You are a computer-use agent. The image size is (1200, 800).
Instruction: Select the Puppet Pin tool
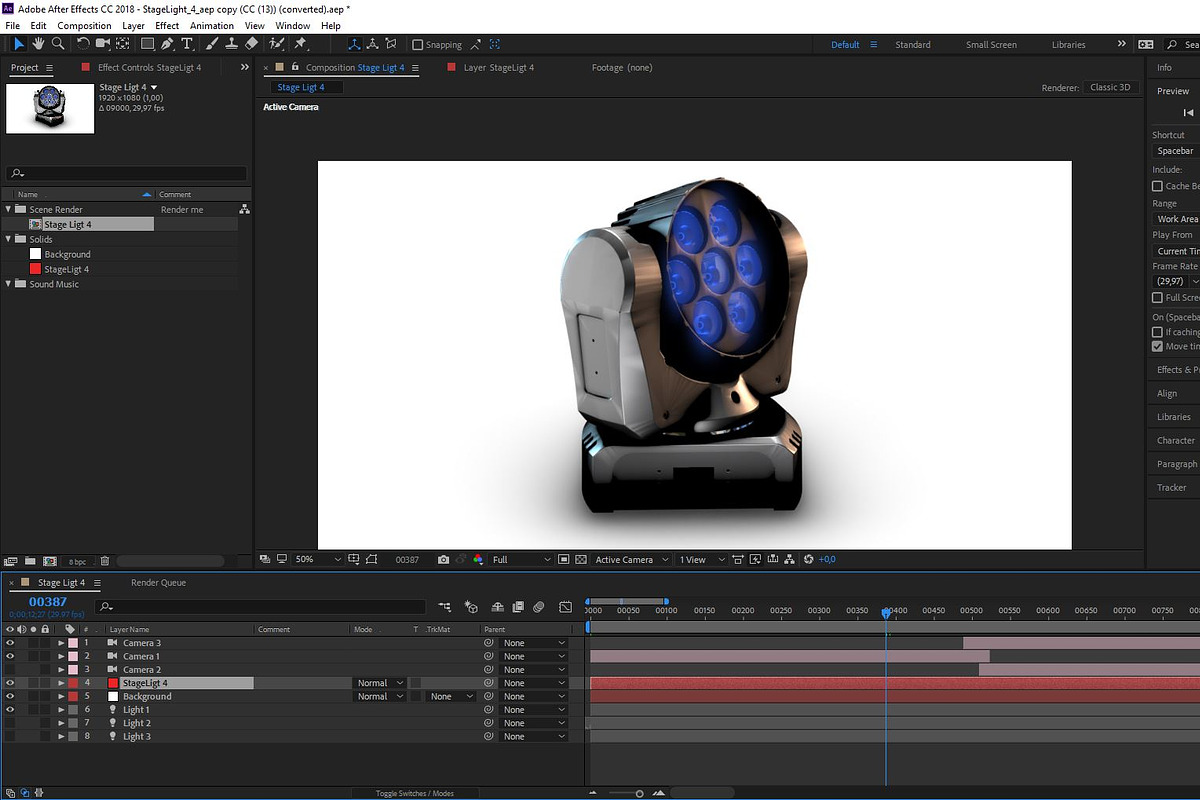300,44
